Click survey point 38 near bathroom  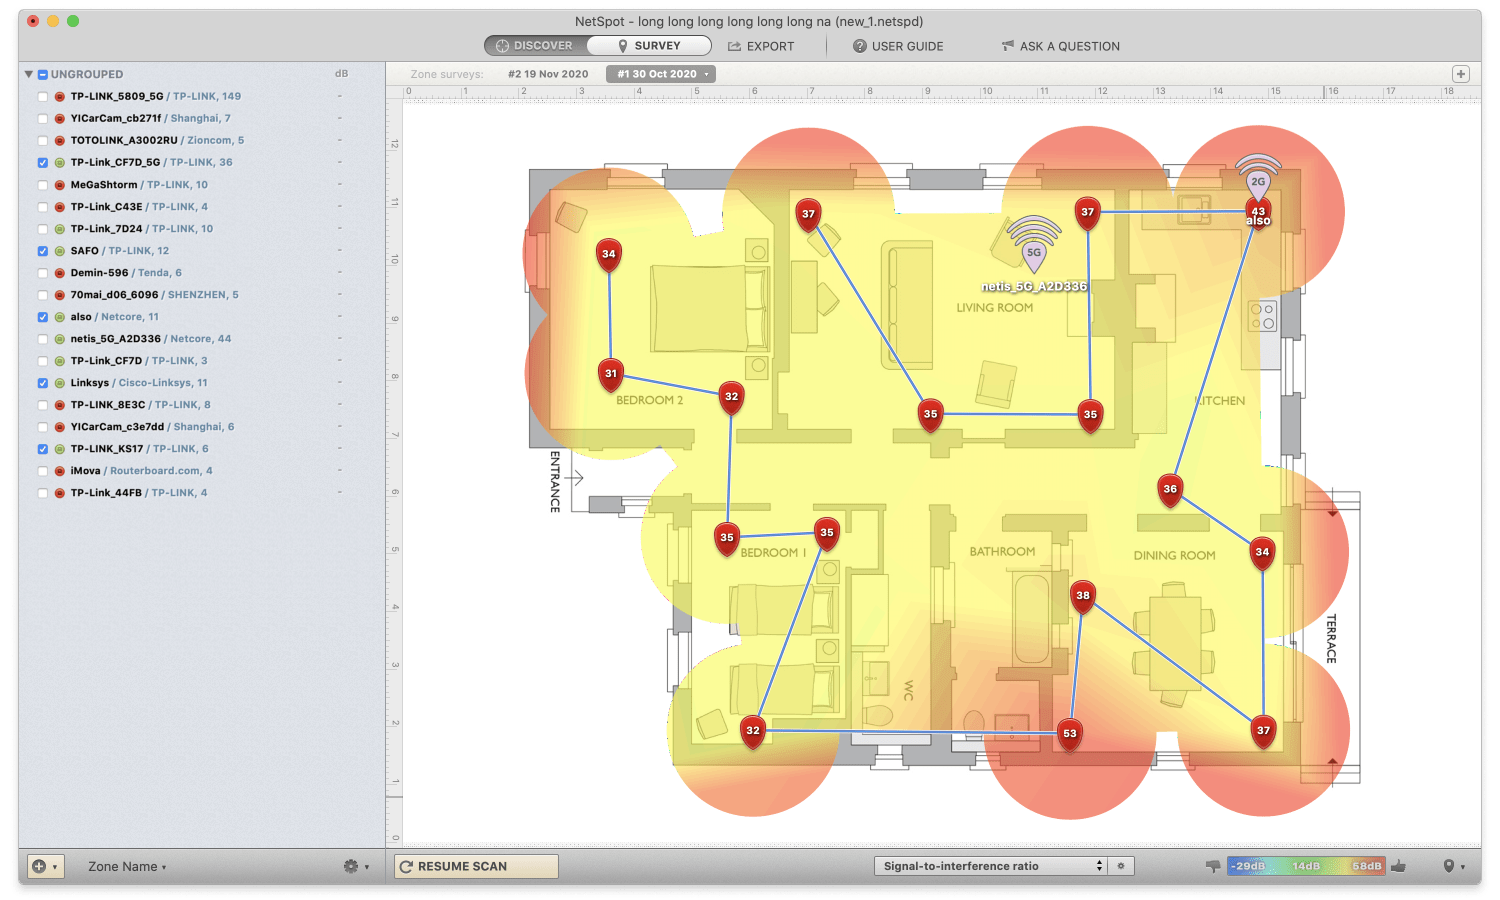coord(1083,596)
